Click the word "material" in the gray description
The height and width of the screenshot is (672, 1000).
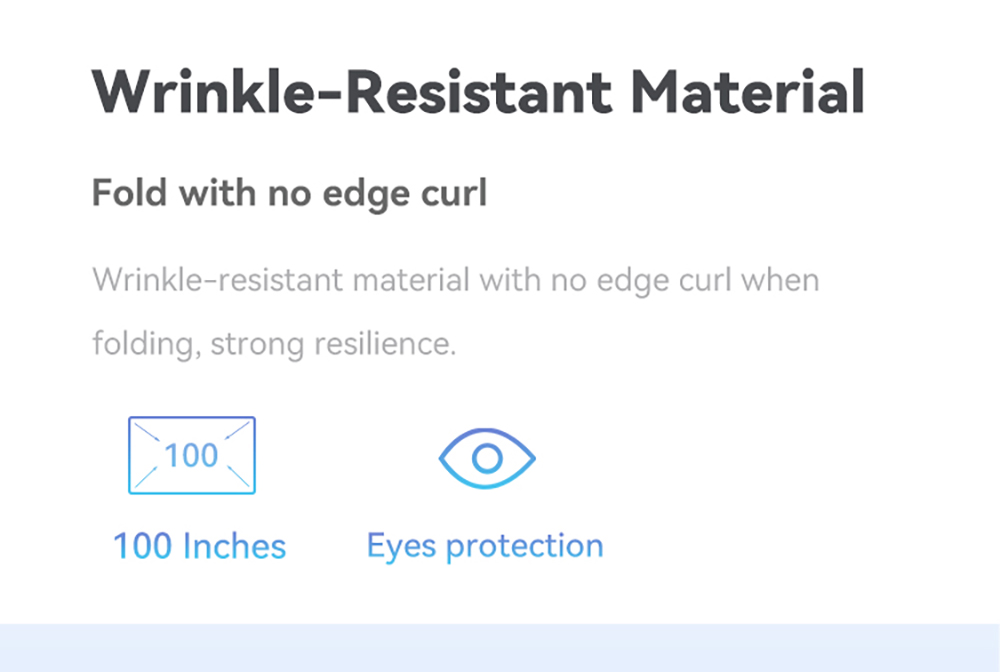click(x=414, y=279)
